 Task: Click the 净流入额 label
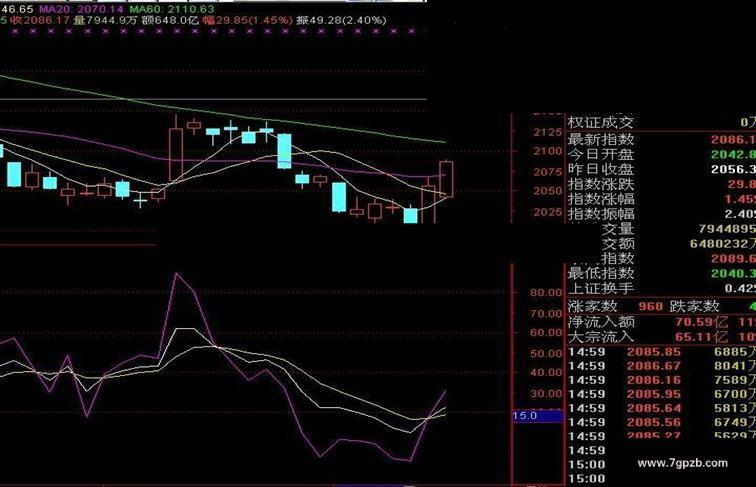tap(601, 322)
